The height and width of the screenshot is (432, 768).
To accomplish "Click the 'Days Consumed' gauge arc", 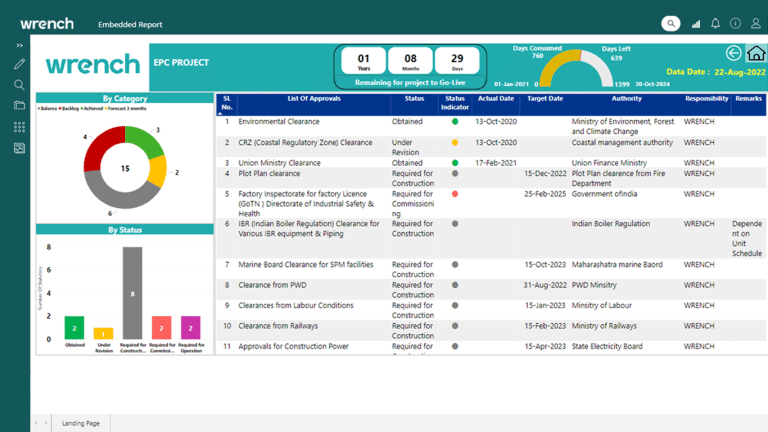I will [557, 66].
